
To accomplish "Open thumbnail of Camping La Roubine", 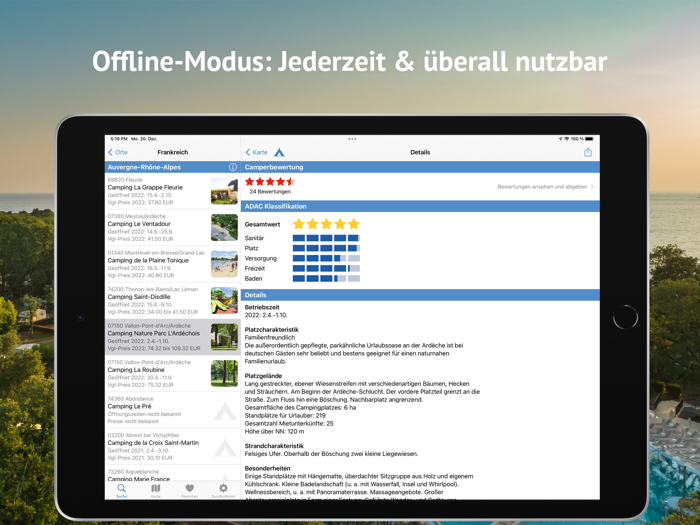I will point(224,373).
